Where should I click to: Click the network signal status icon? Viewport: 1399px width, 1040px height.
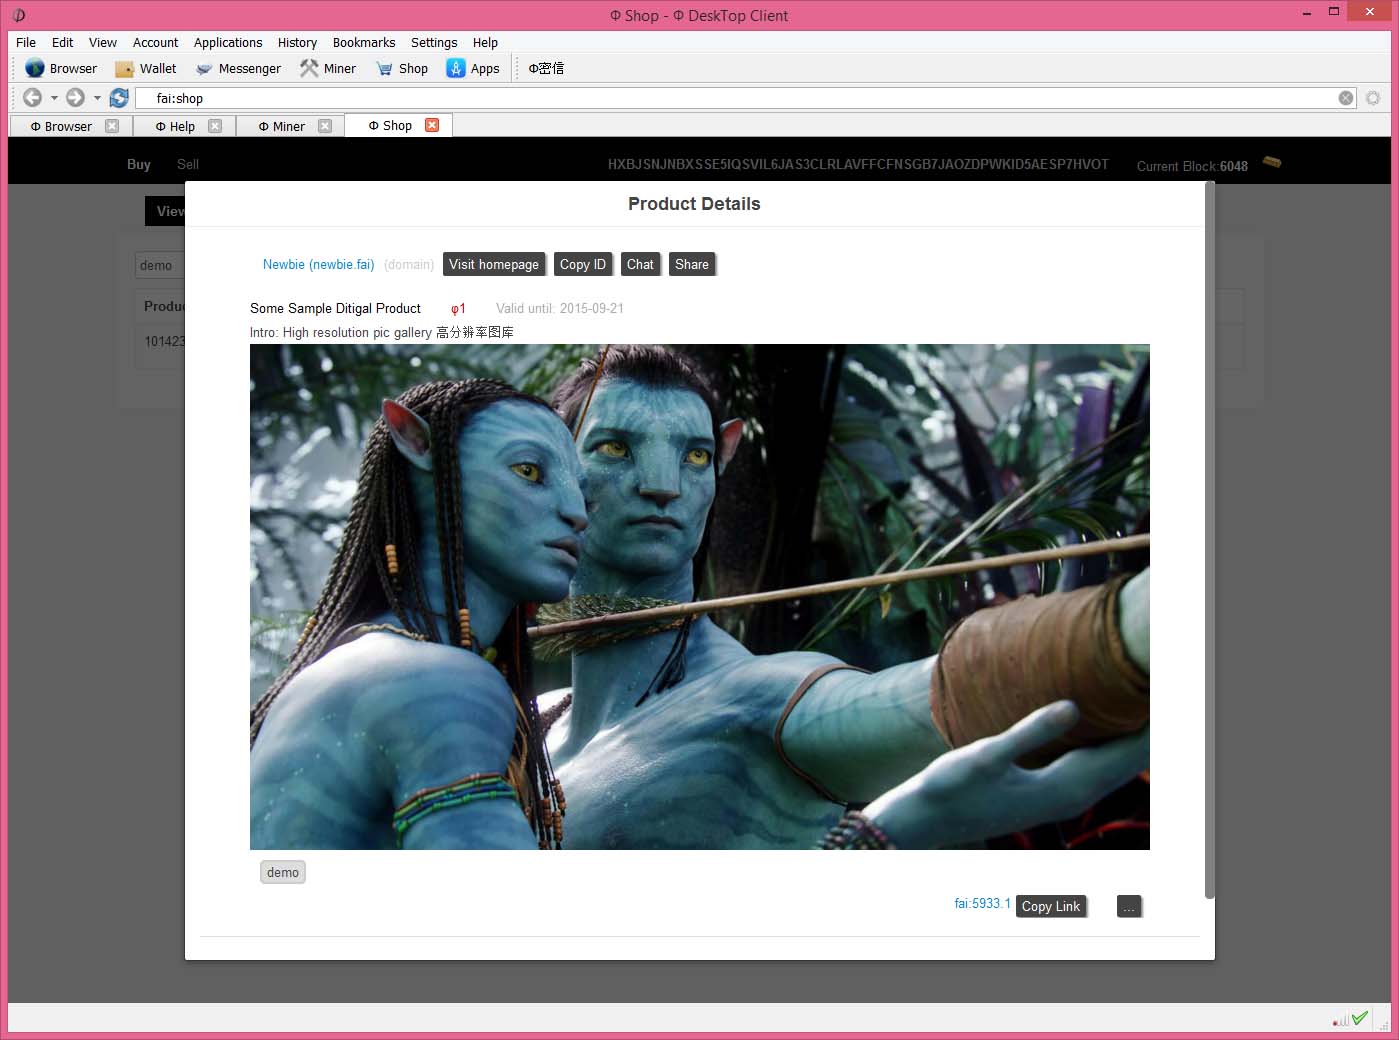[x=1340, y=1020]
